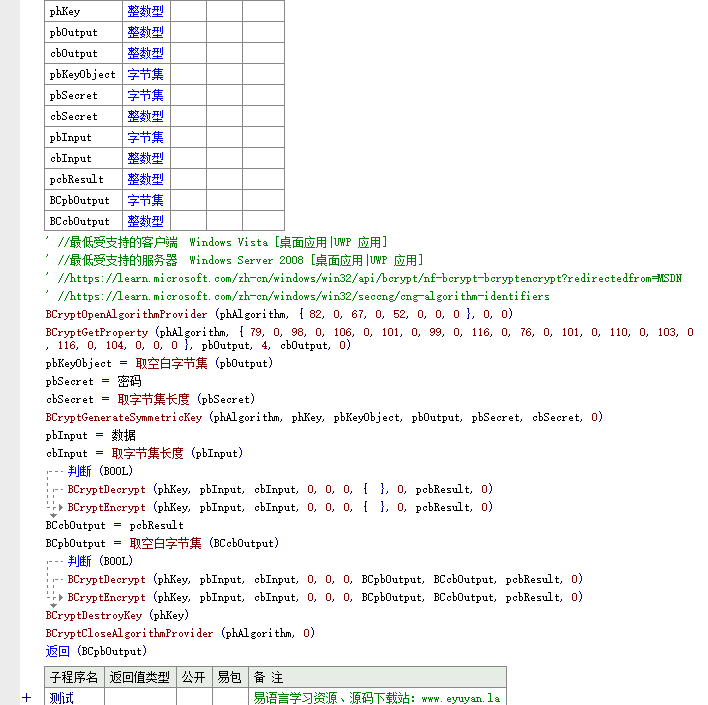Screen dimensions: 708x705
Task: Click the 公开 header cell
Action: click(194, 677)
